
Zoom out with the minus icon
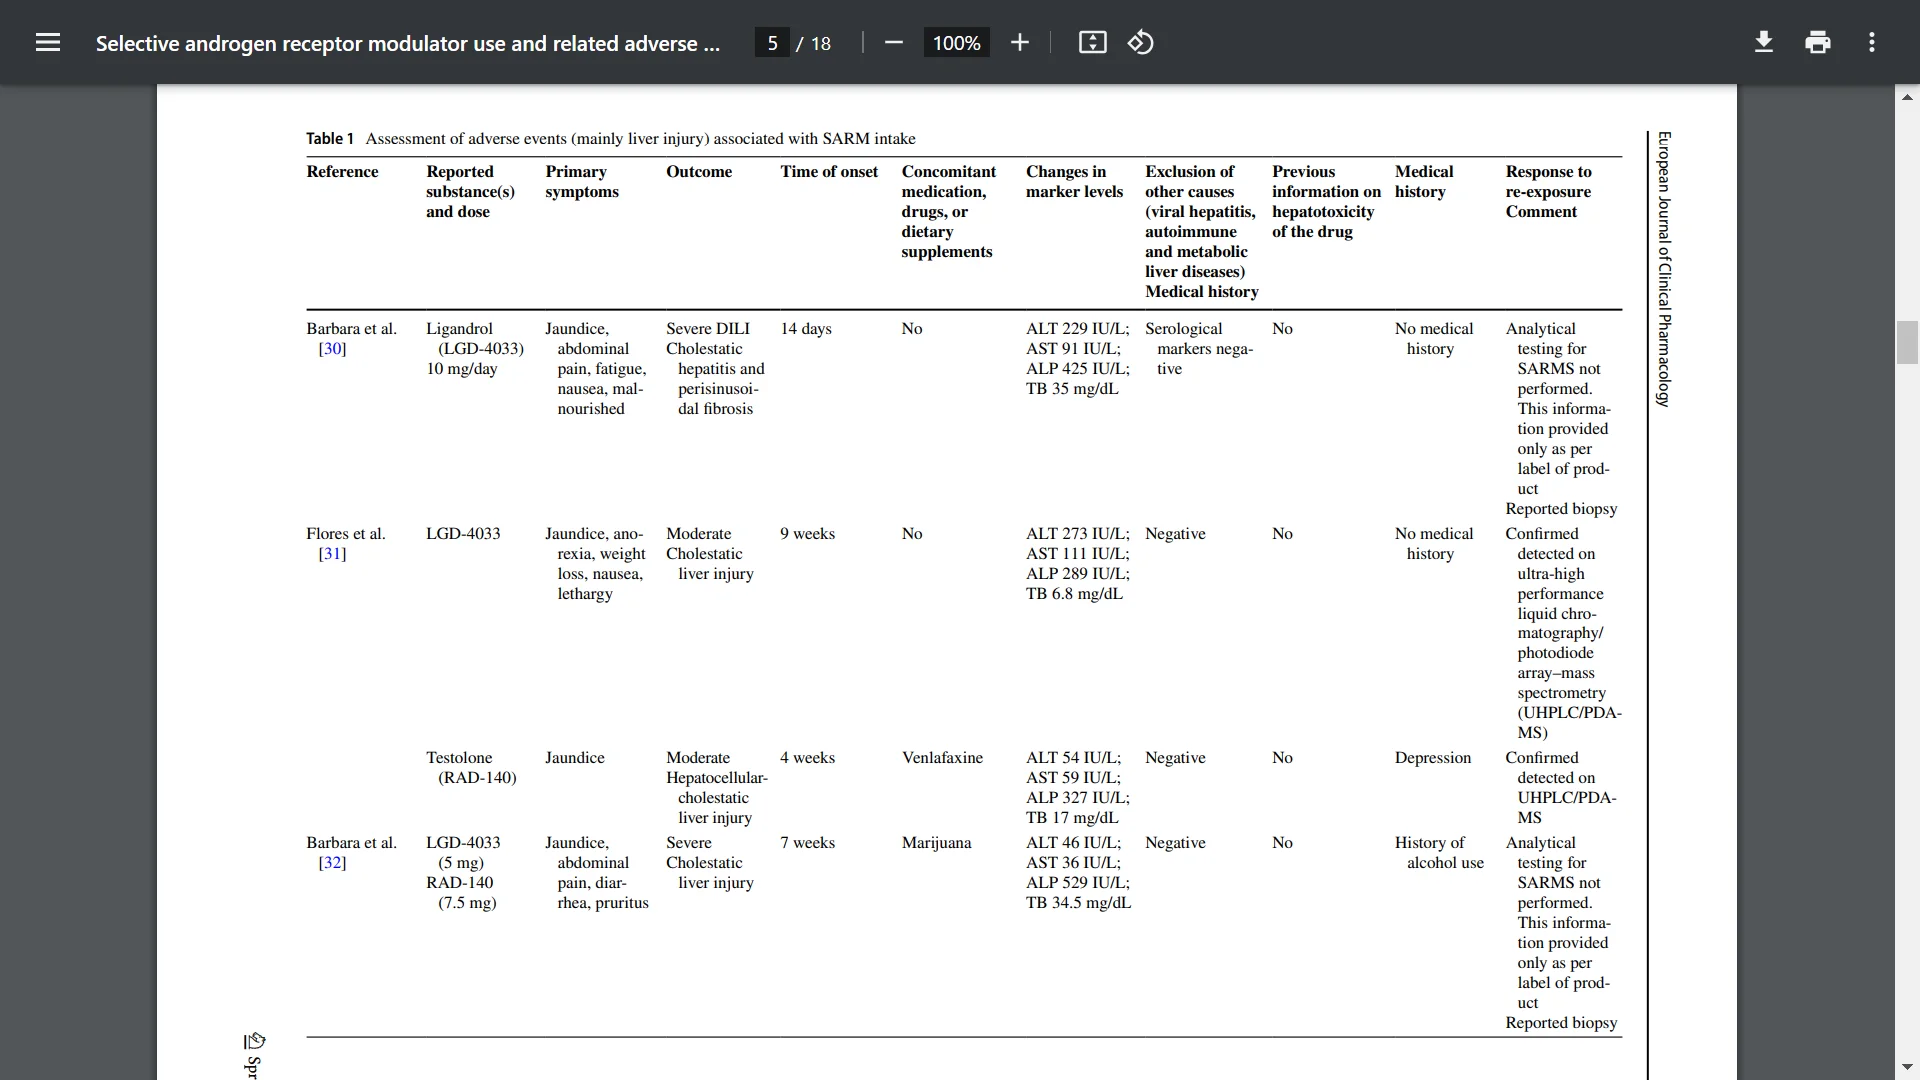click(x=894, y=42)
